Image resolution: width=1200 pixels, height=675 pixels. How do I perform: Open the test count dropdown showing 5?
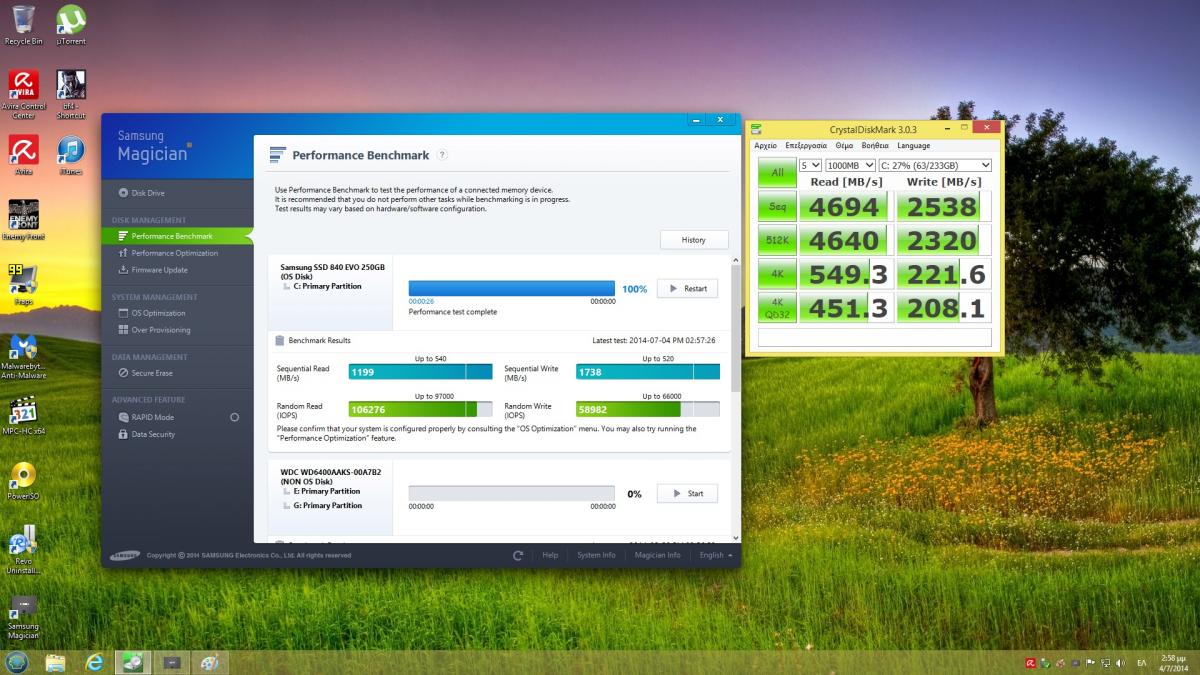810,165
